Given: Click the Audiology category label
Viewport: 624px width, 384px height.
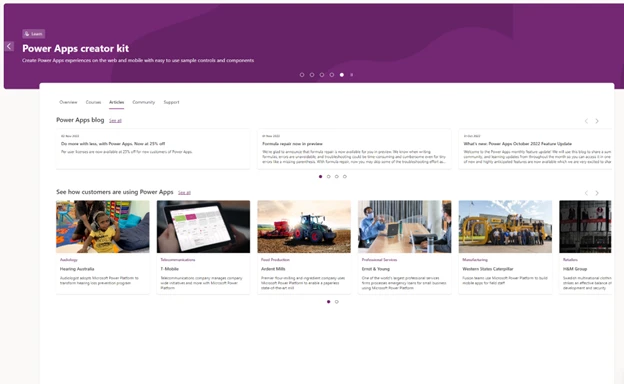Looking at the screenshot, I should [x=68, y=260].
